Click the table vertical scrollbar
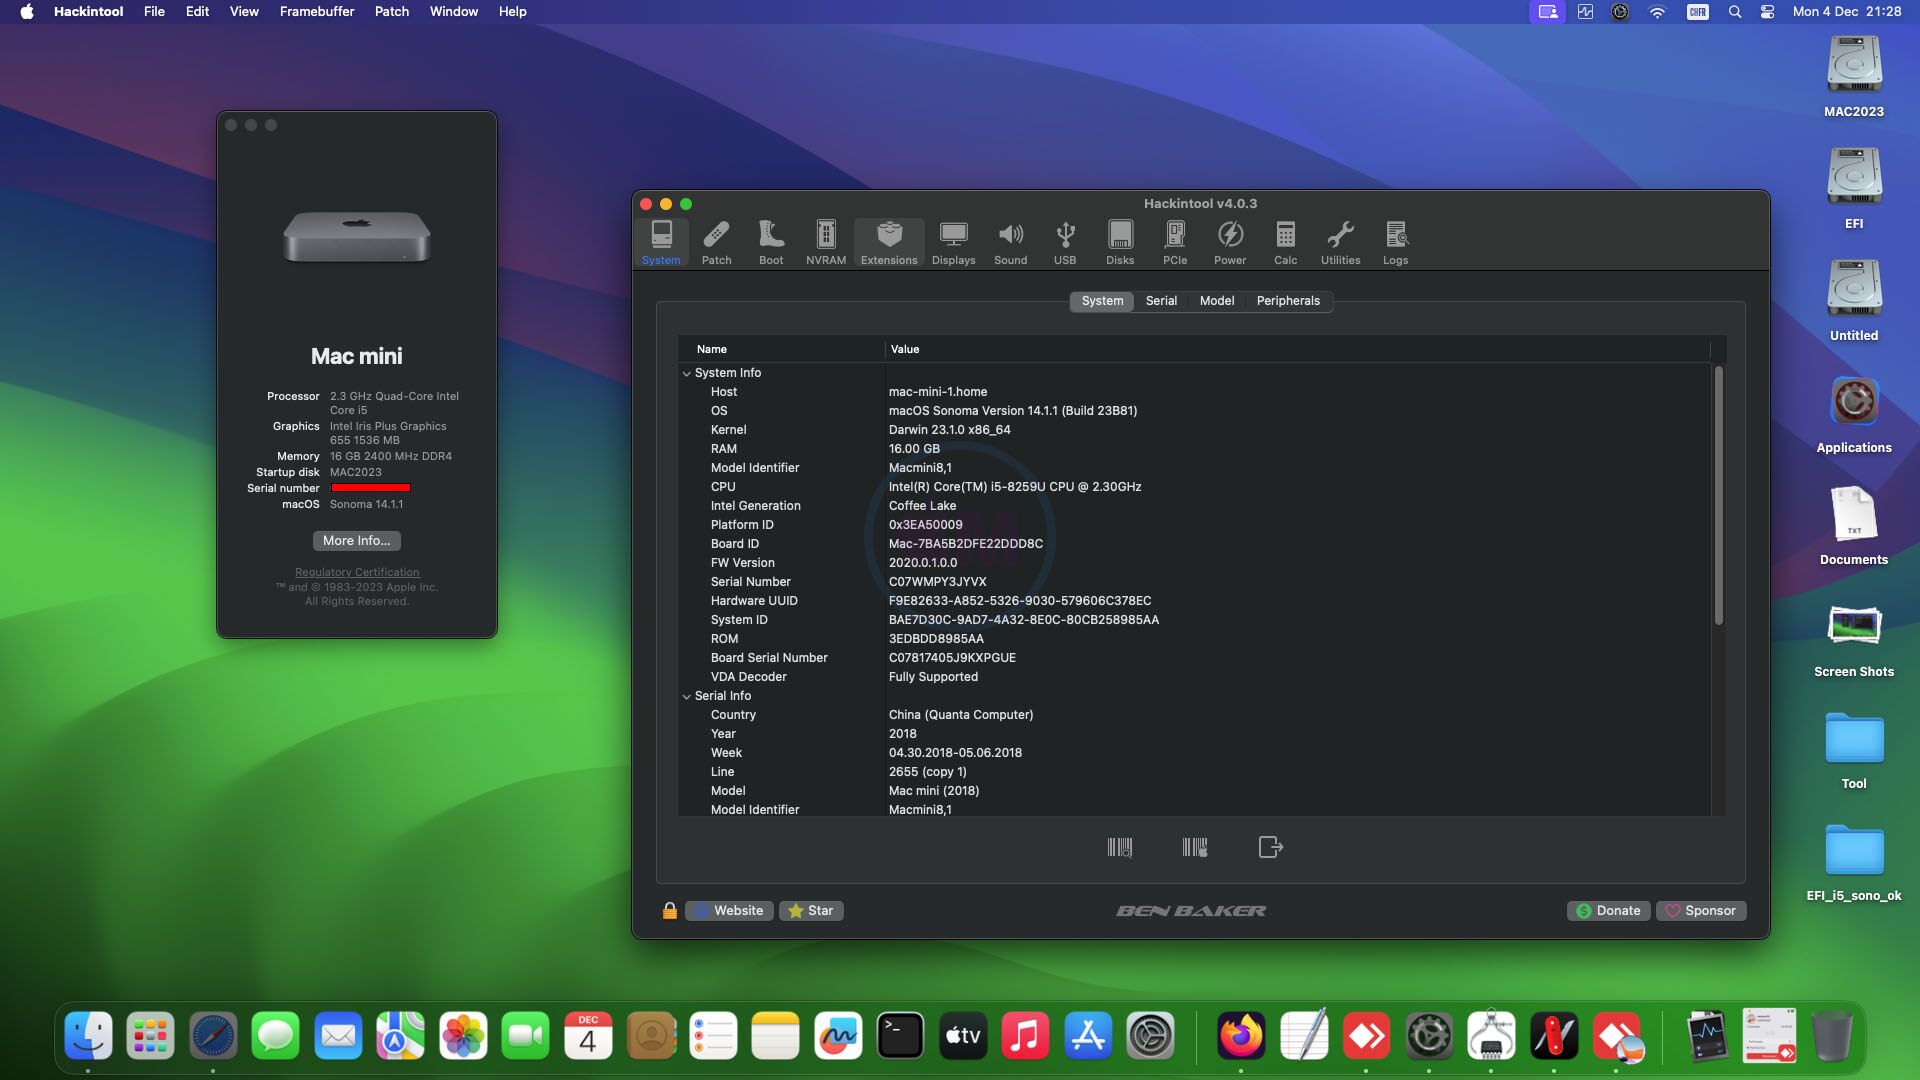The width and height of the screenshot is (1920, 1080). click(1719, 497)
